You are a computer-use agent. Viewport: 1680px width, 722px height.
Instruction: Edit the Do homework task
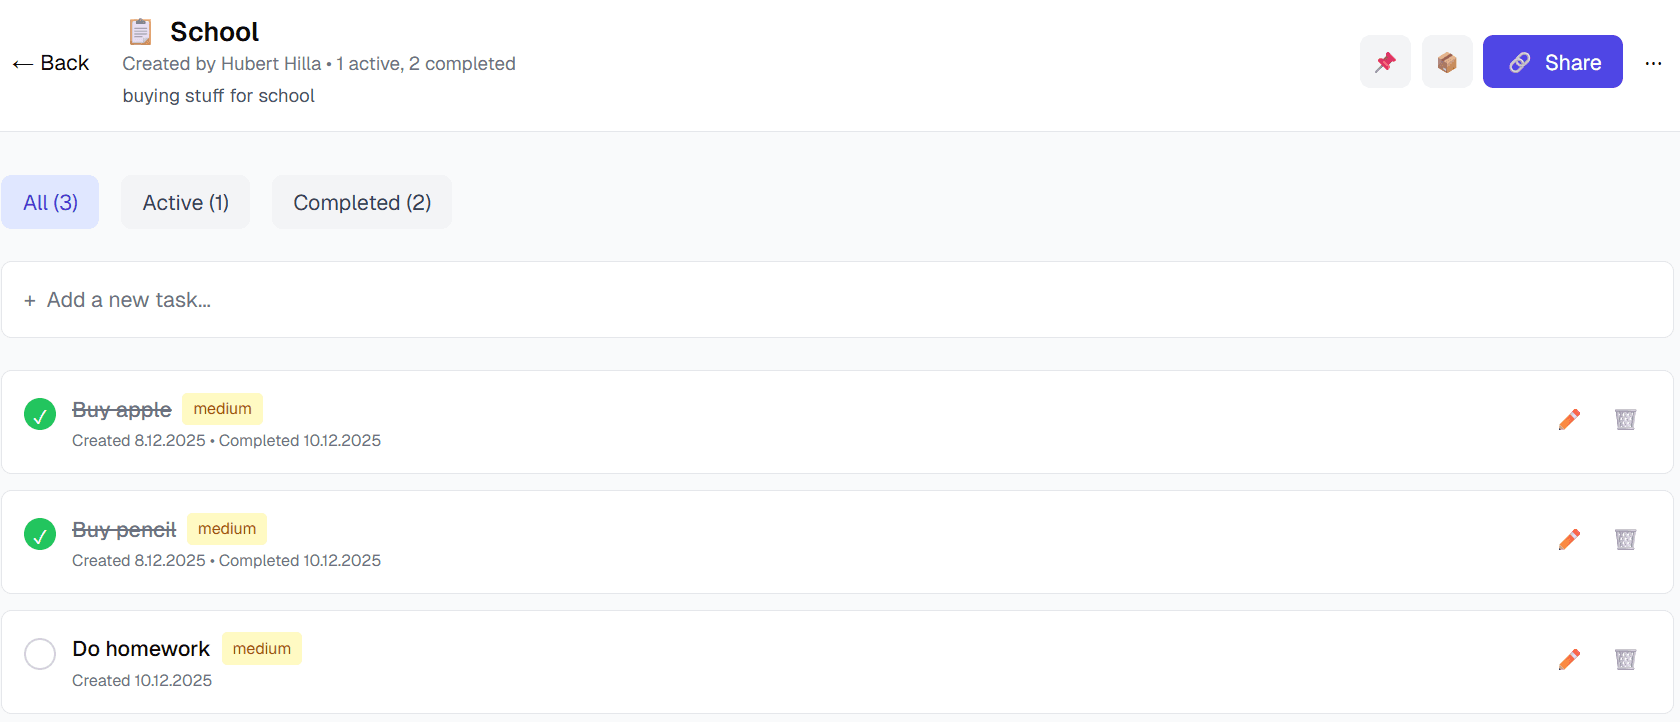[x=1569, y=660]
